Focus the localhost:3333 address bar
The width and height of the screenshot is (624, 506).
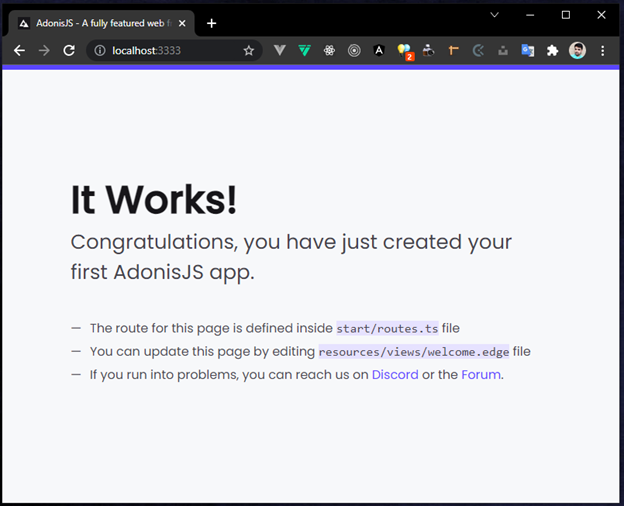pyautogui.click(x=174, y=51)
